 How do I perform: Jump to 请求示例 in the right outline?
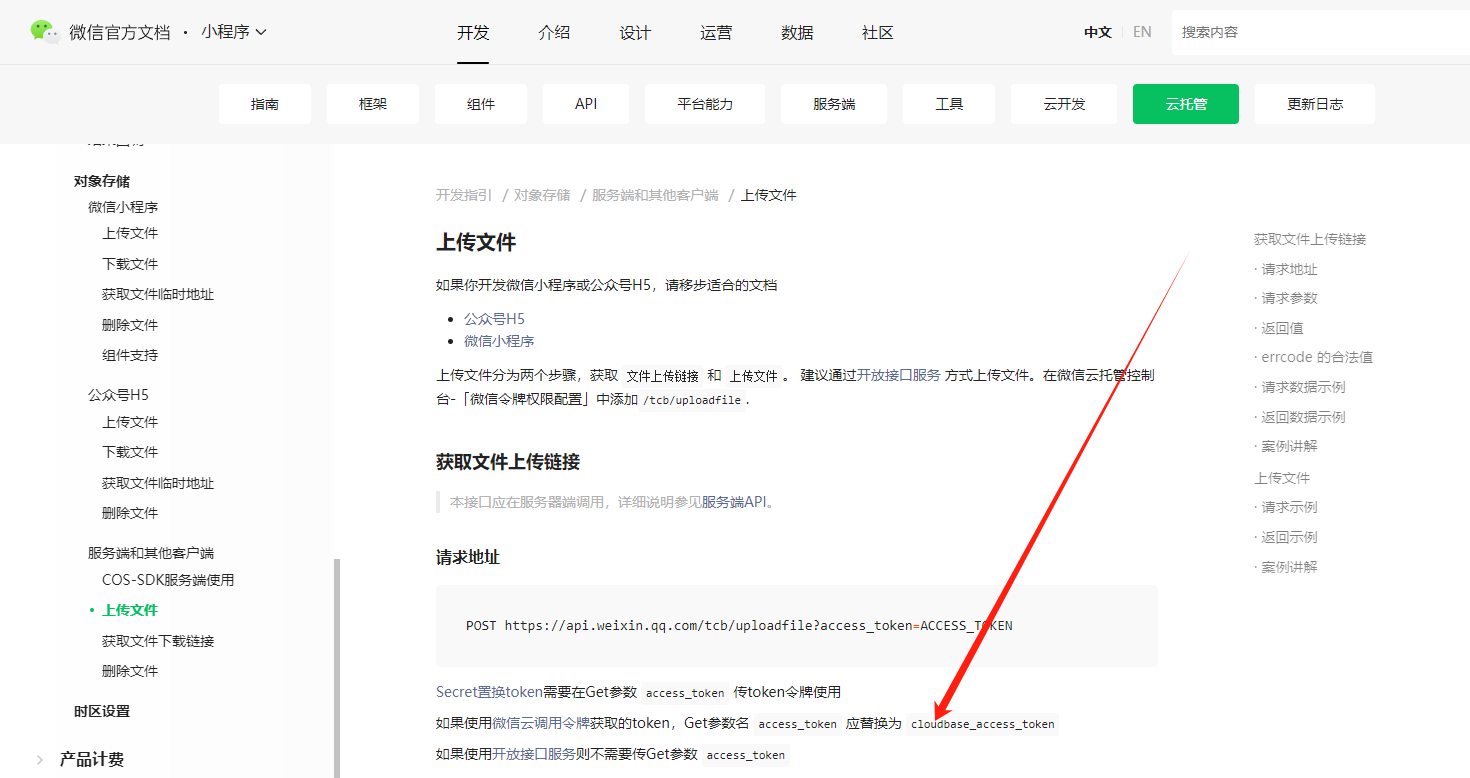1290,507
